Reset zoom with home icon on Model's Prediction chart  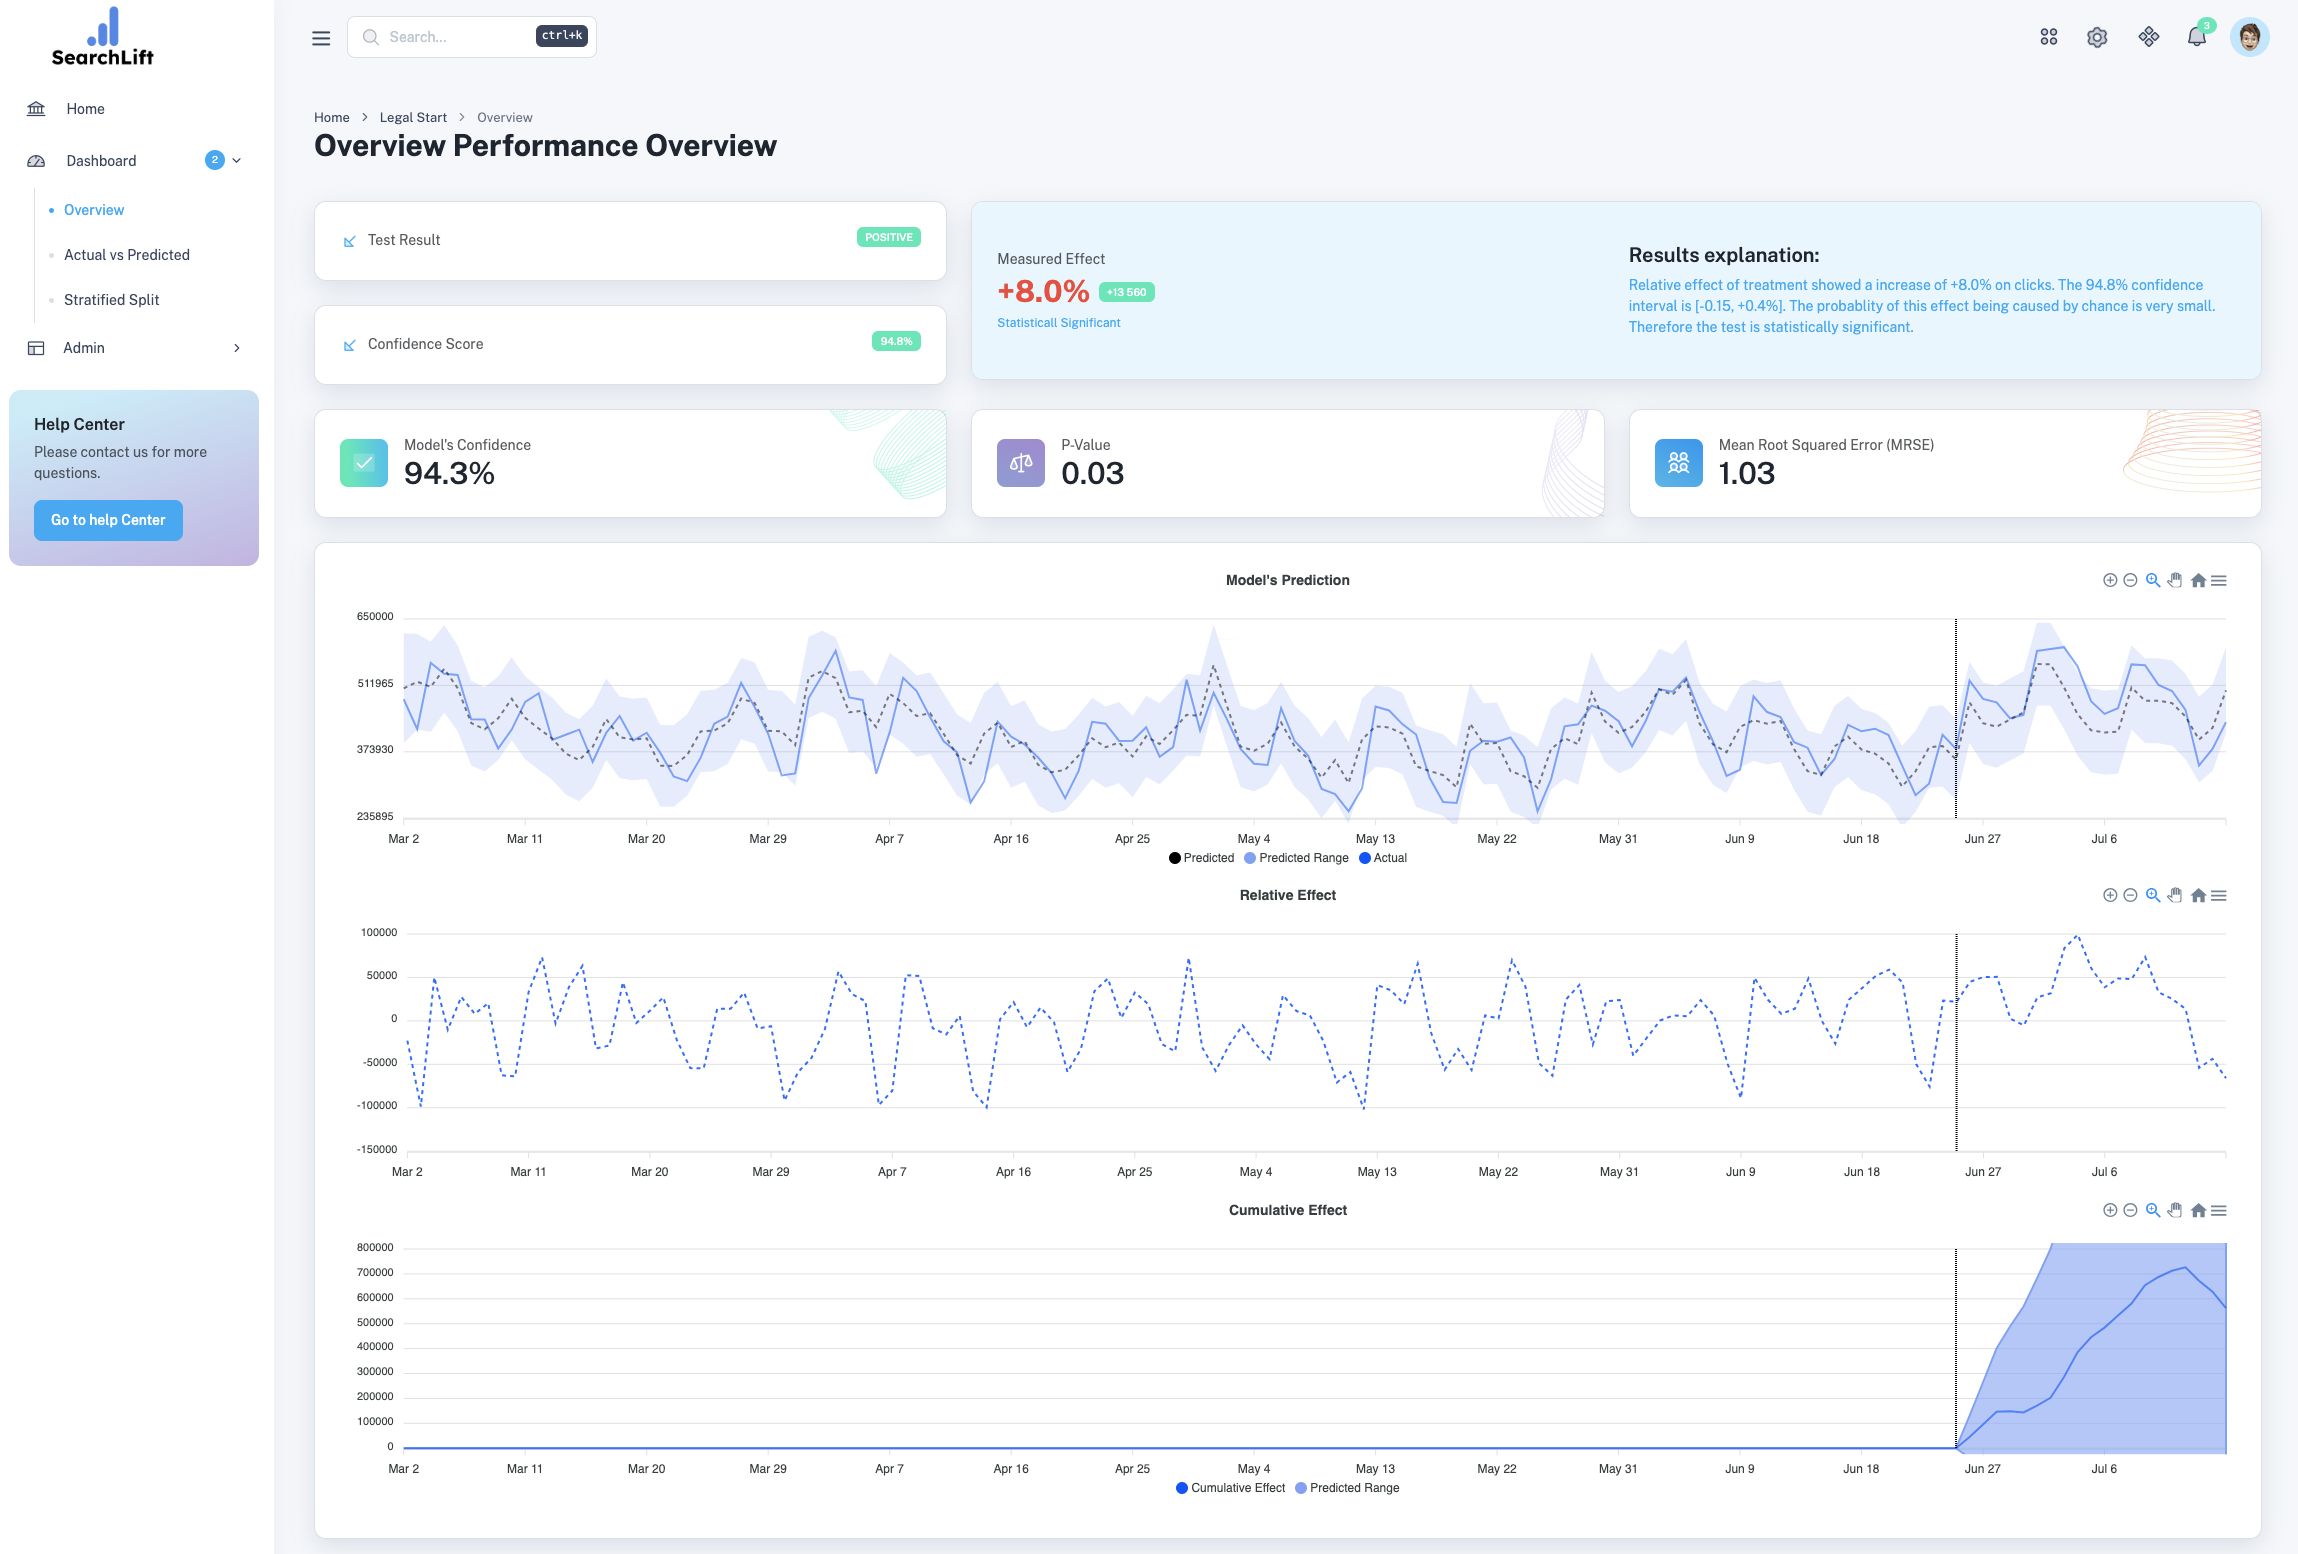(x=2198, y=580)
